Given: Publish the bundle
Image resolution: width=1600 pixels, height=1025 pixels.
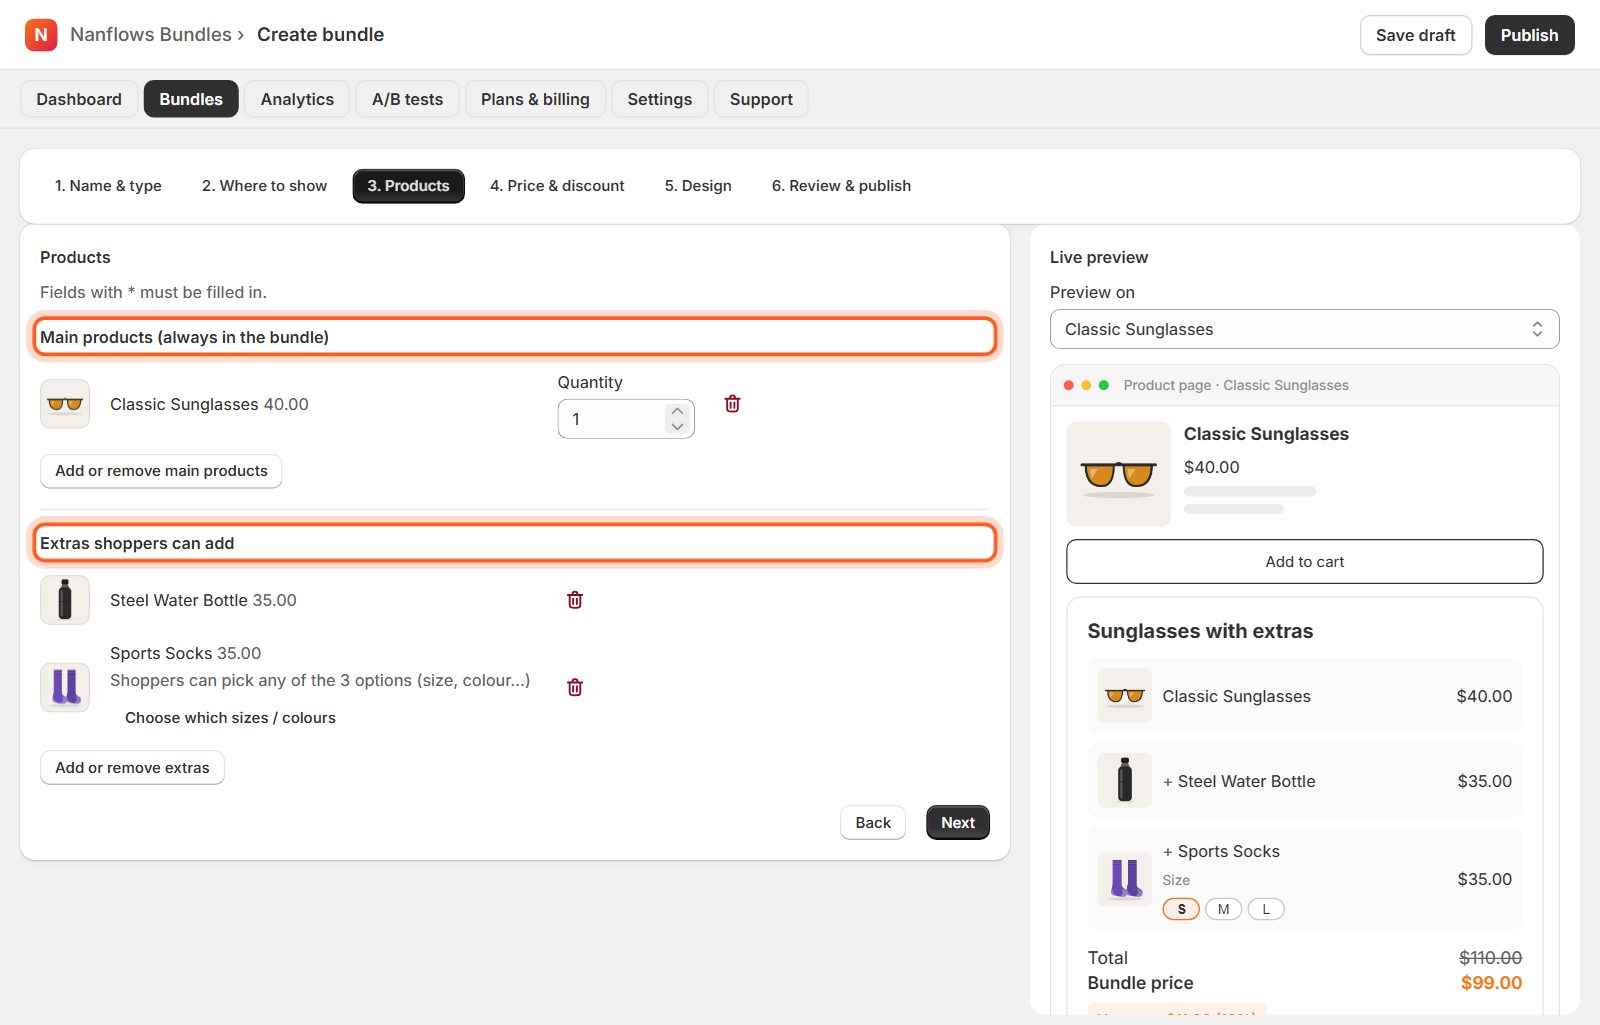Looking at the screenshot, I should (1529, 35).
